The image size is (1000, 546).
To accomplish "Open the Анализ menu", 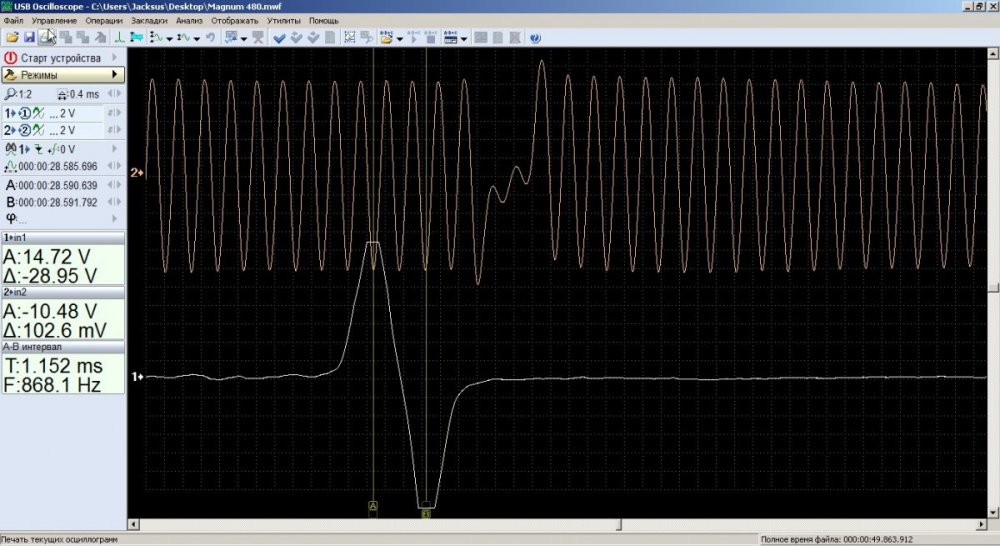I will tap(187, 20).
